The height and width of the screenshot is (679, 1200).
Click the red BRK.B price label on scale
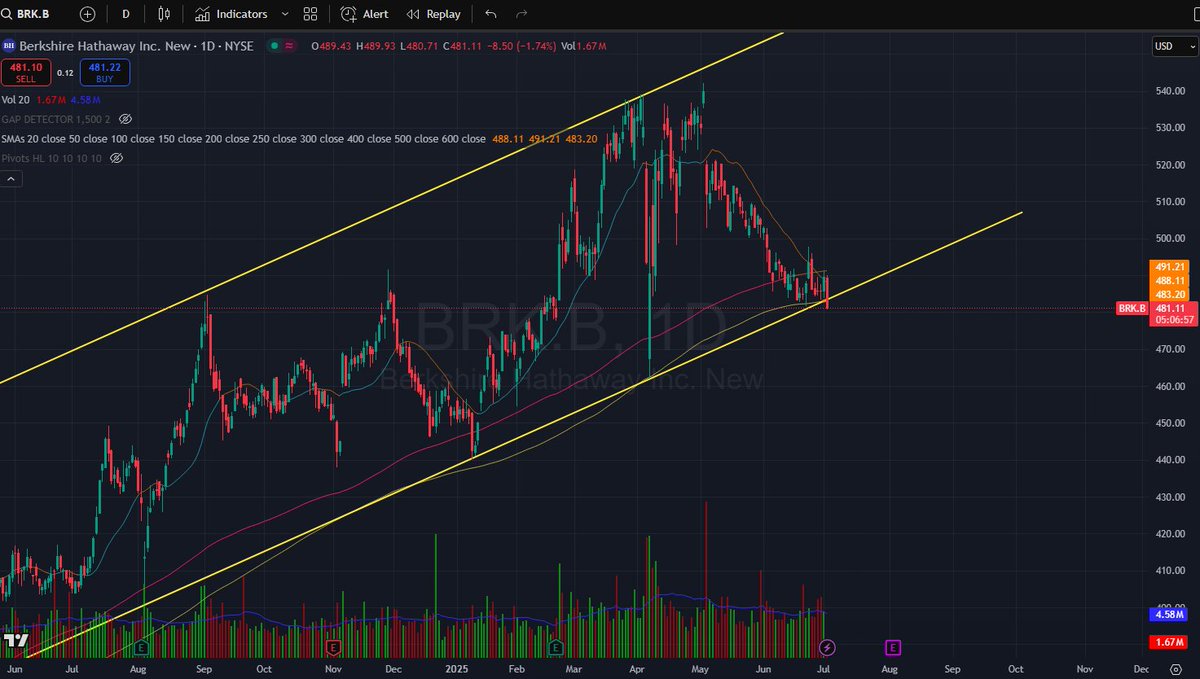tap(1131, 309)
